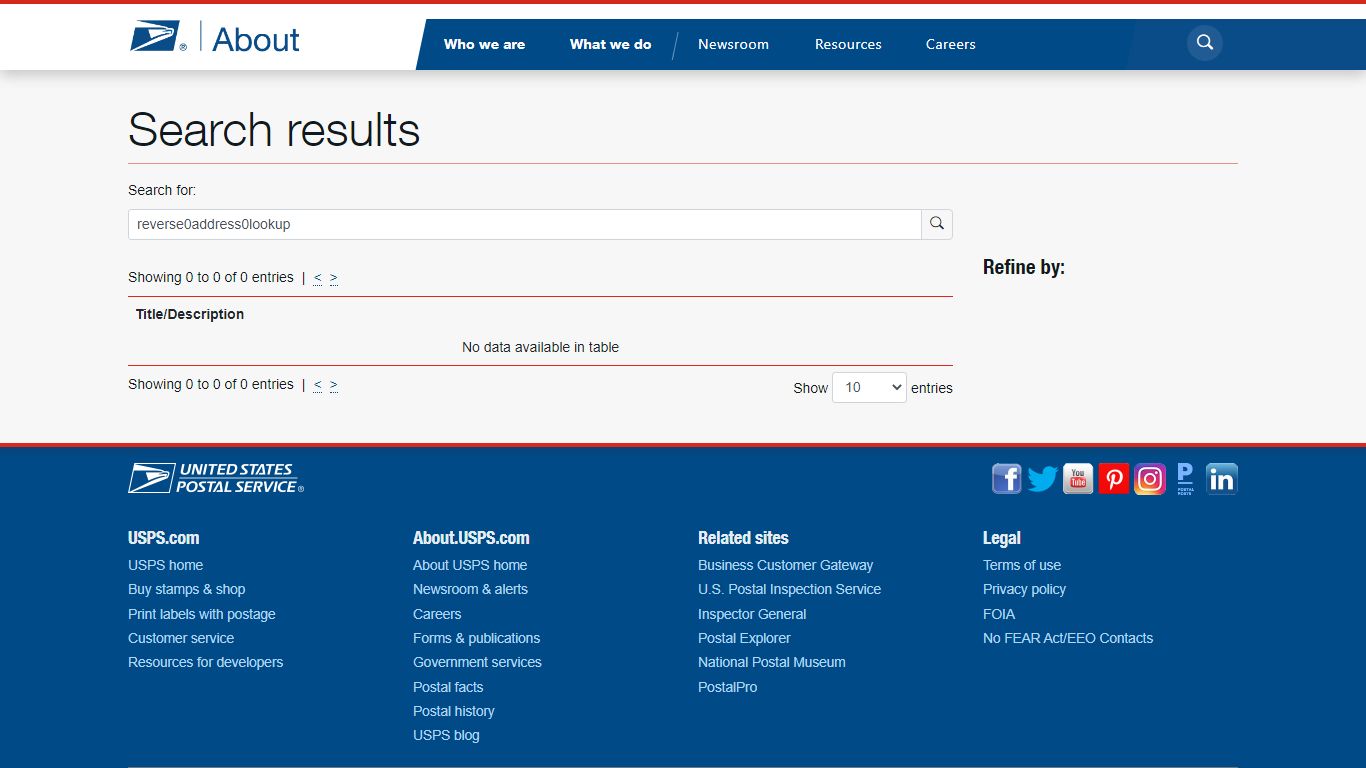Screen dimensions: 1366x768
Task: Go to next page in top pager
Action: coord(334,277)
